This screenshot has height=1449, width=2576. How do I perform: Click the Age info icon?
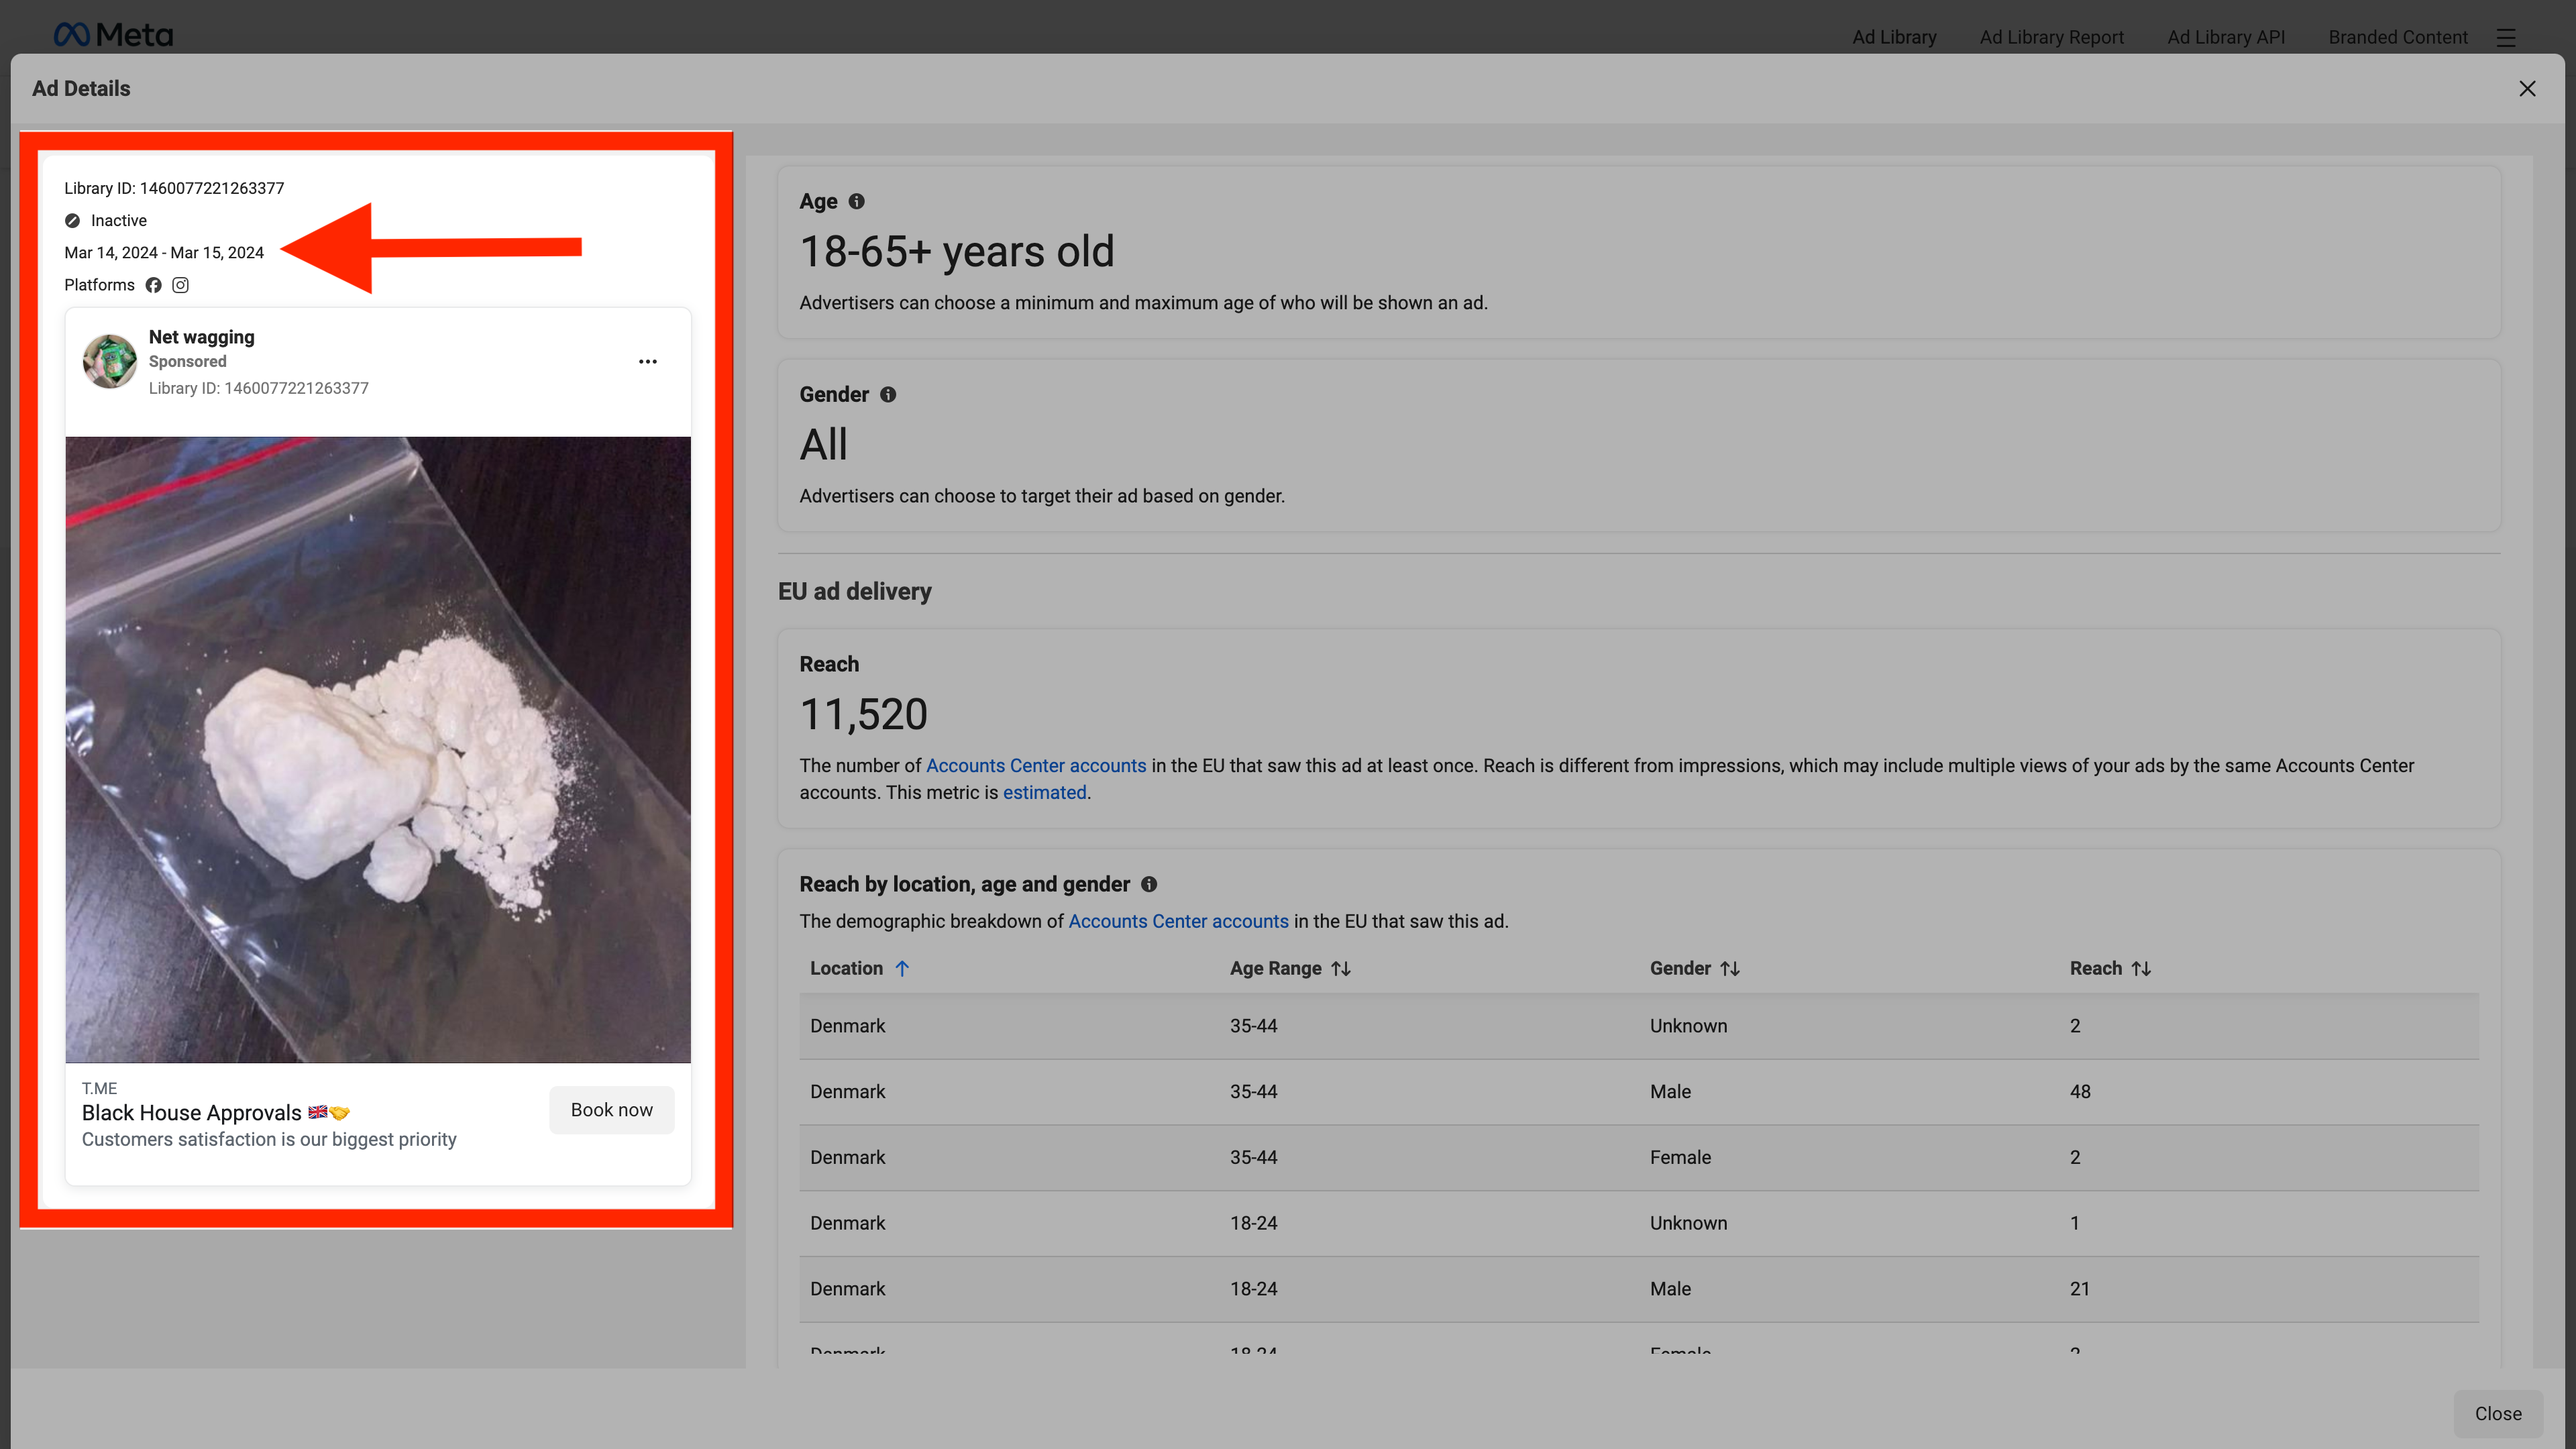856,201
